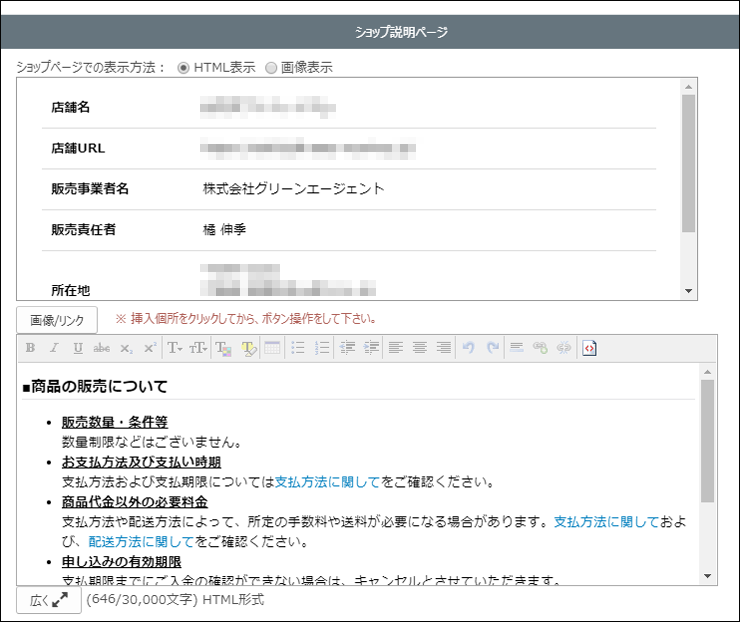Click the お支払方法及び支払い時期 item
This screenshot has width=740, height=622.
click(x=142, y=462)
